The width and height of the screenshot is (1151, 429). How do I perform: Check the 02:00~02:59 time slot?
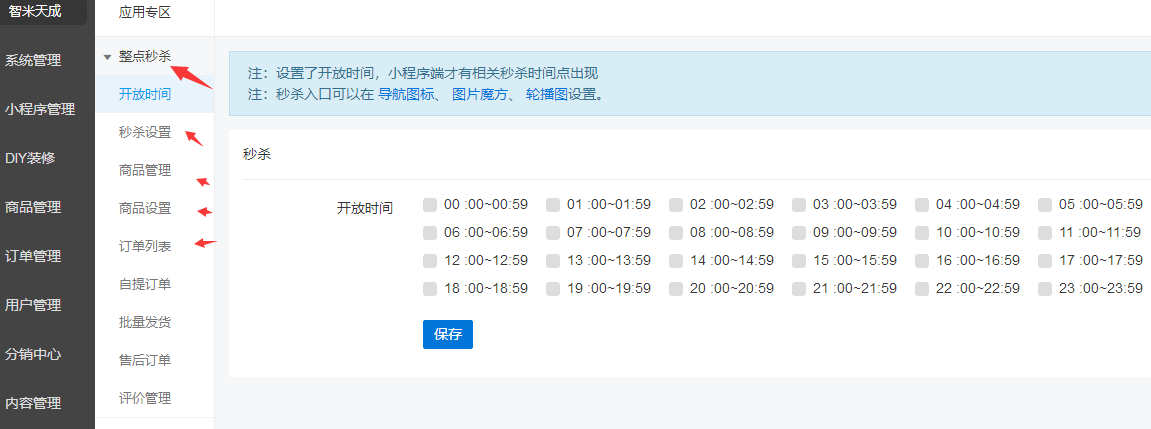tap(676, 204)
